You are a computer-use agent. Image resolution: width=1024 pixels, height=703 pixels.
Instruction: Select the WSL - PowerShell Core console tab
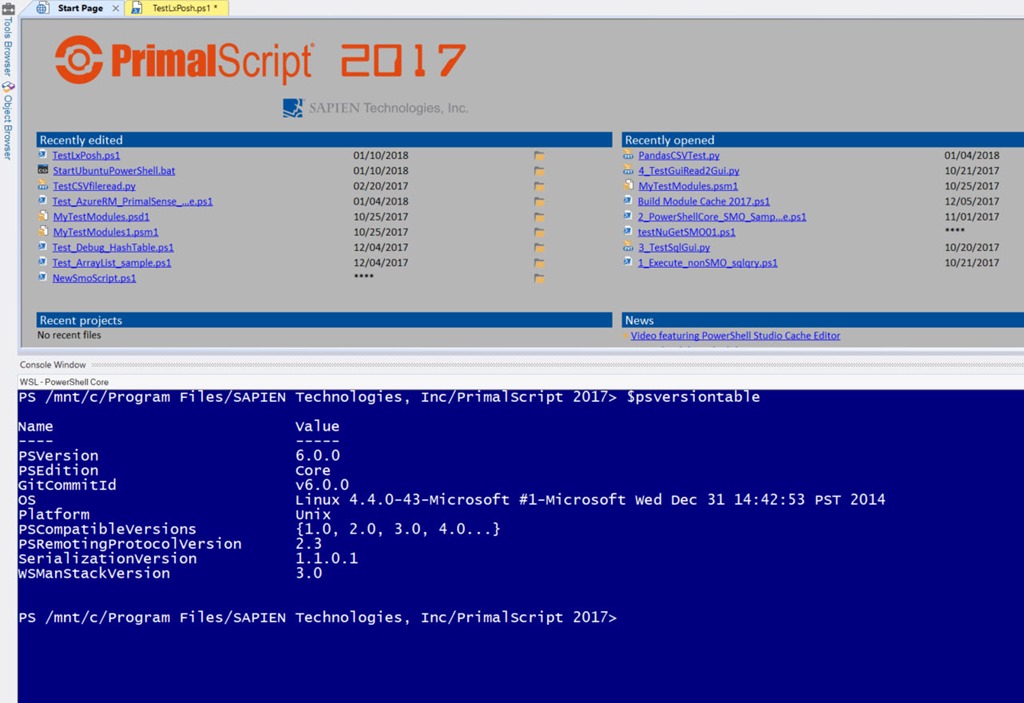coord(64,382)
